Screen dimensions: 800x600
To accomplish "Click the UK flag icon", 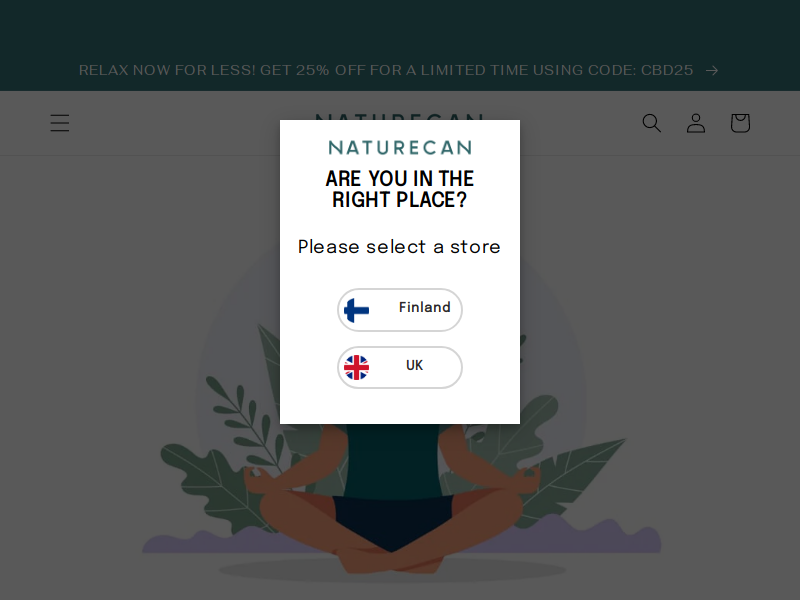I will [x=356, y=367].
